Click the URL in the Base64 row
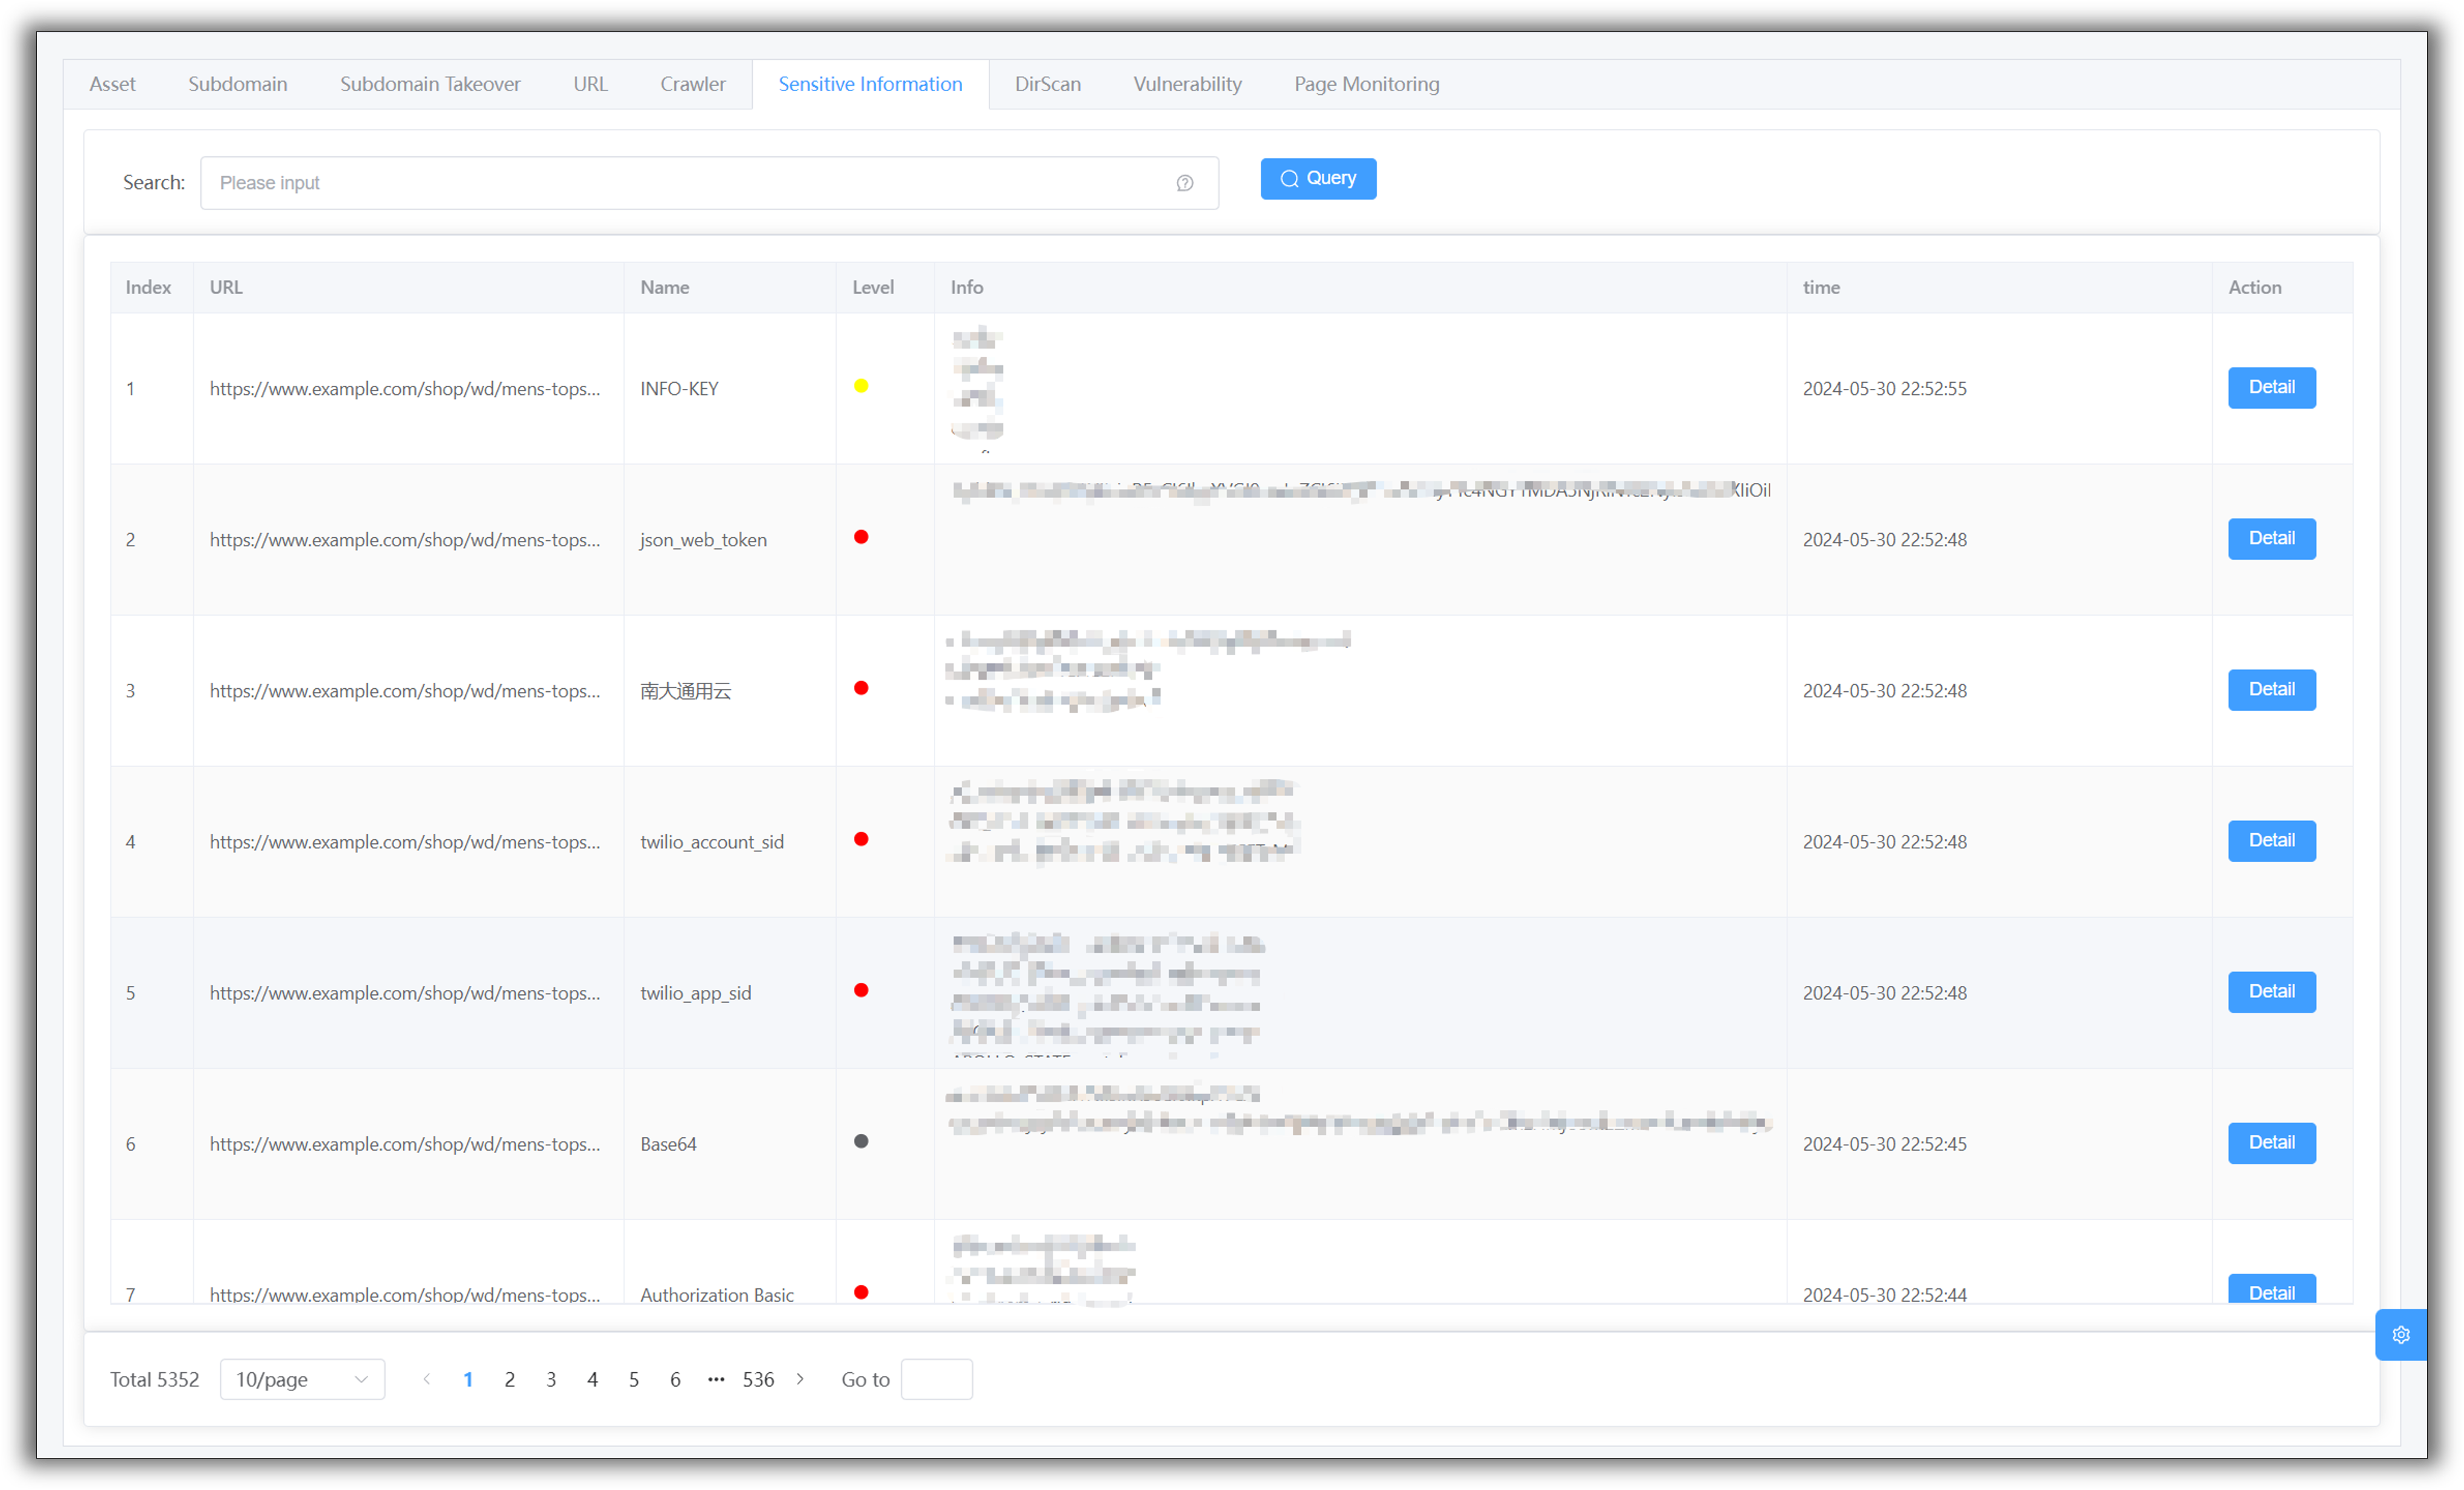 pyautogui.click(x=405, y=1143)
